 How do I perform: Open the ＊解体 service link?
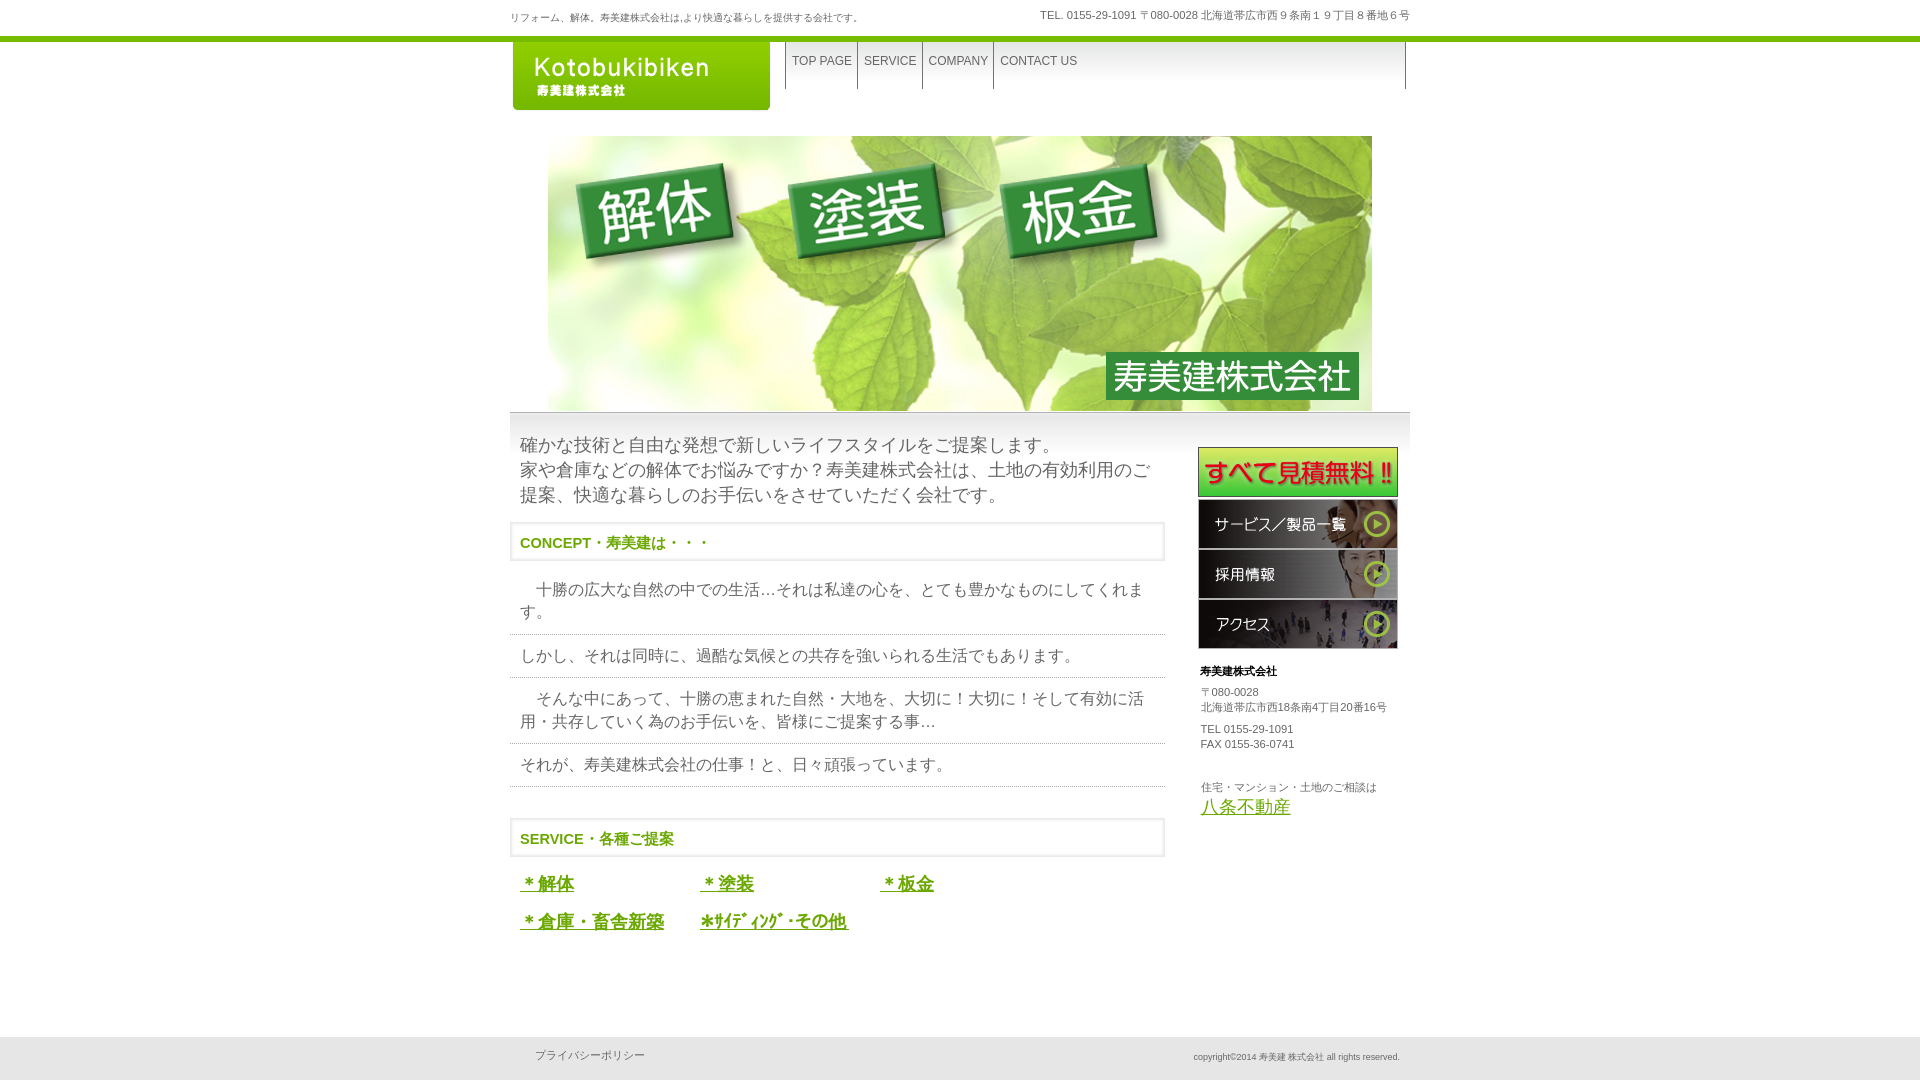[547, 884]
